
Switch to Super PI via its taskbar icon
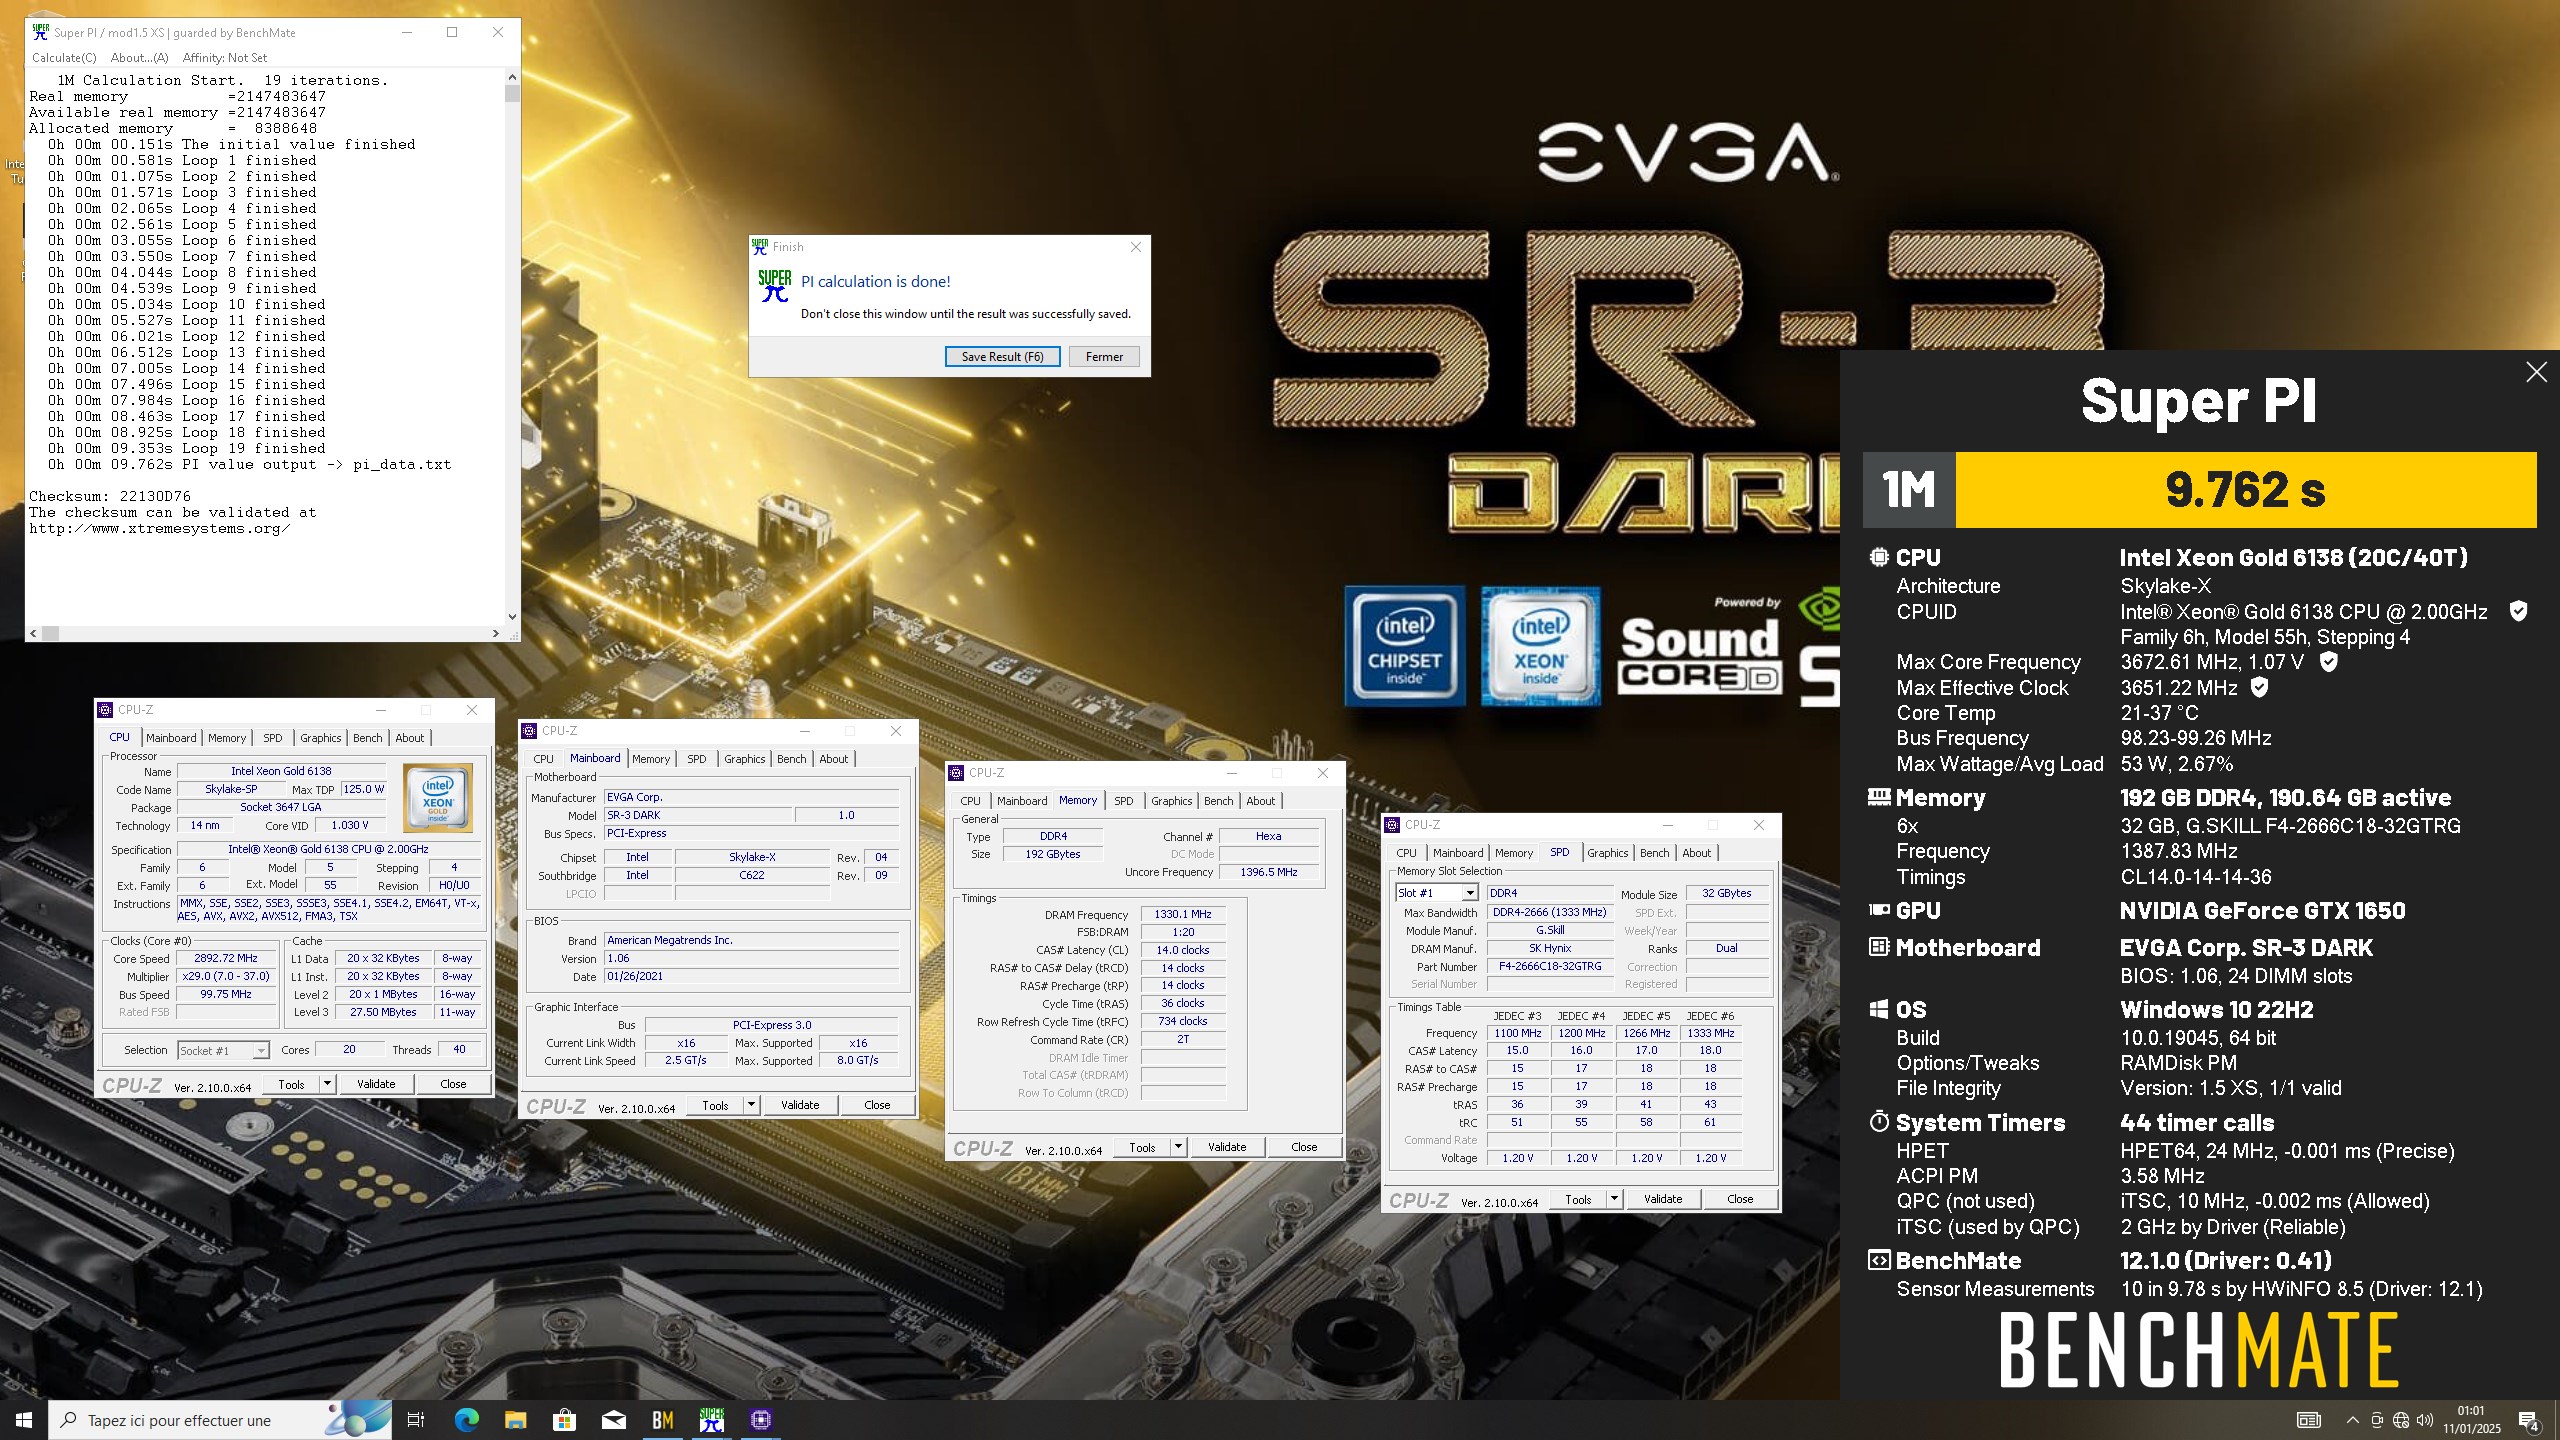point(711,1420)
